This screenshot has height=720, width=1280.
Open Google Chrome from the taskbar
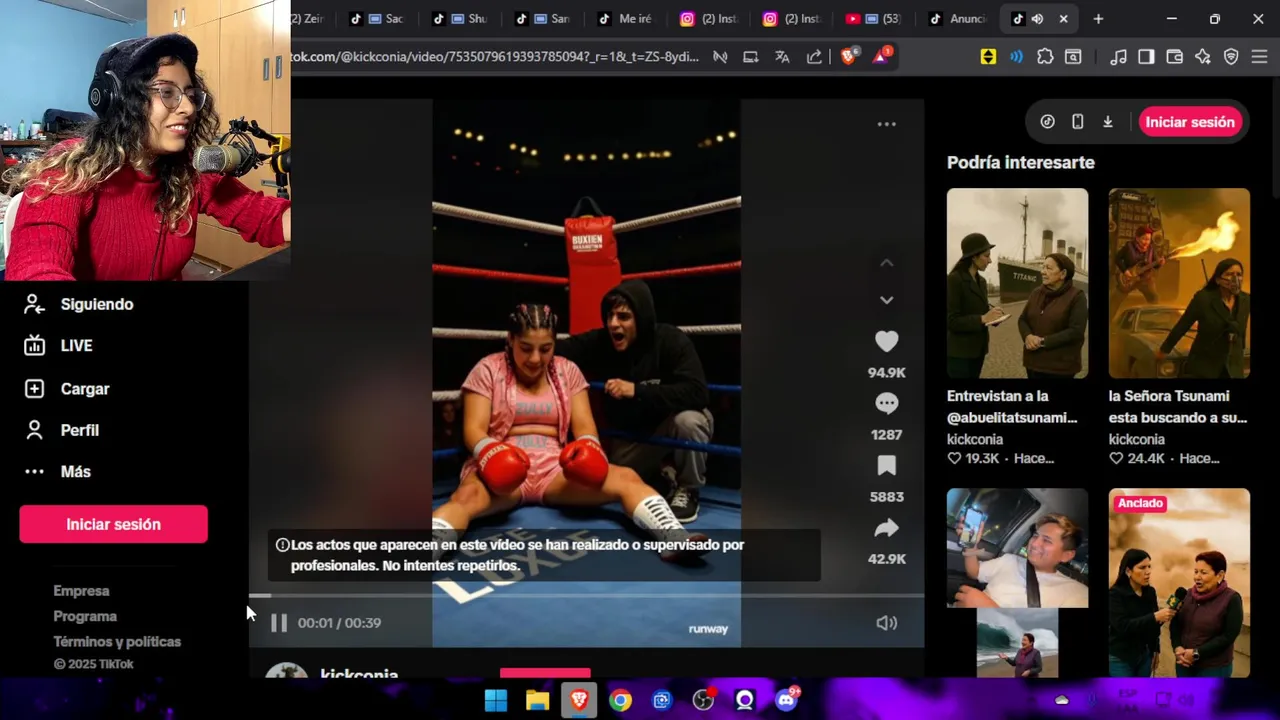(x=621, y=700)
